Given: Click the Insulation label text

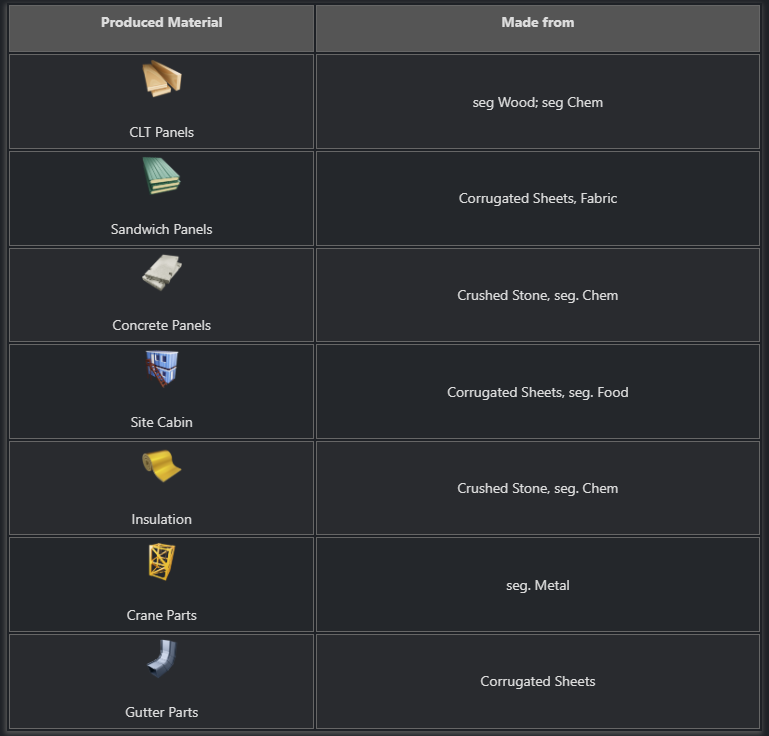Looking at the screenshot, I should tap(161, 519).
